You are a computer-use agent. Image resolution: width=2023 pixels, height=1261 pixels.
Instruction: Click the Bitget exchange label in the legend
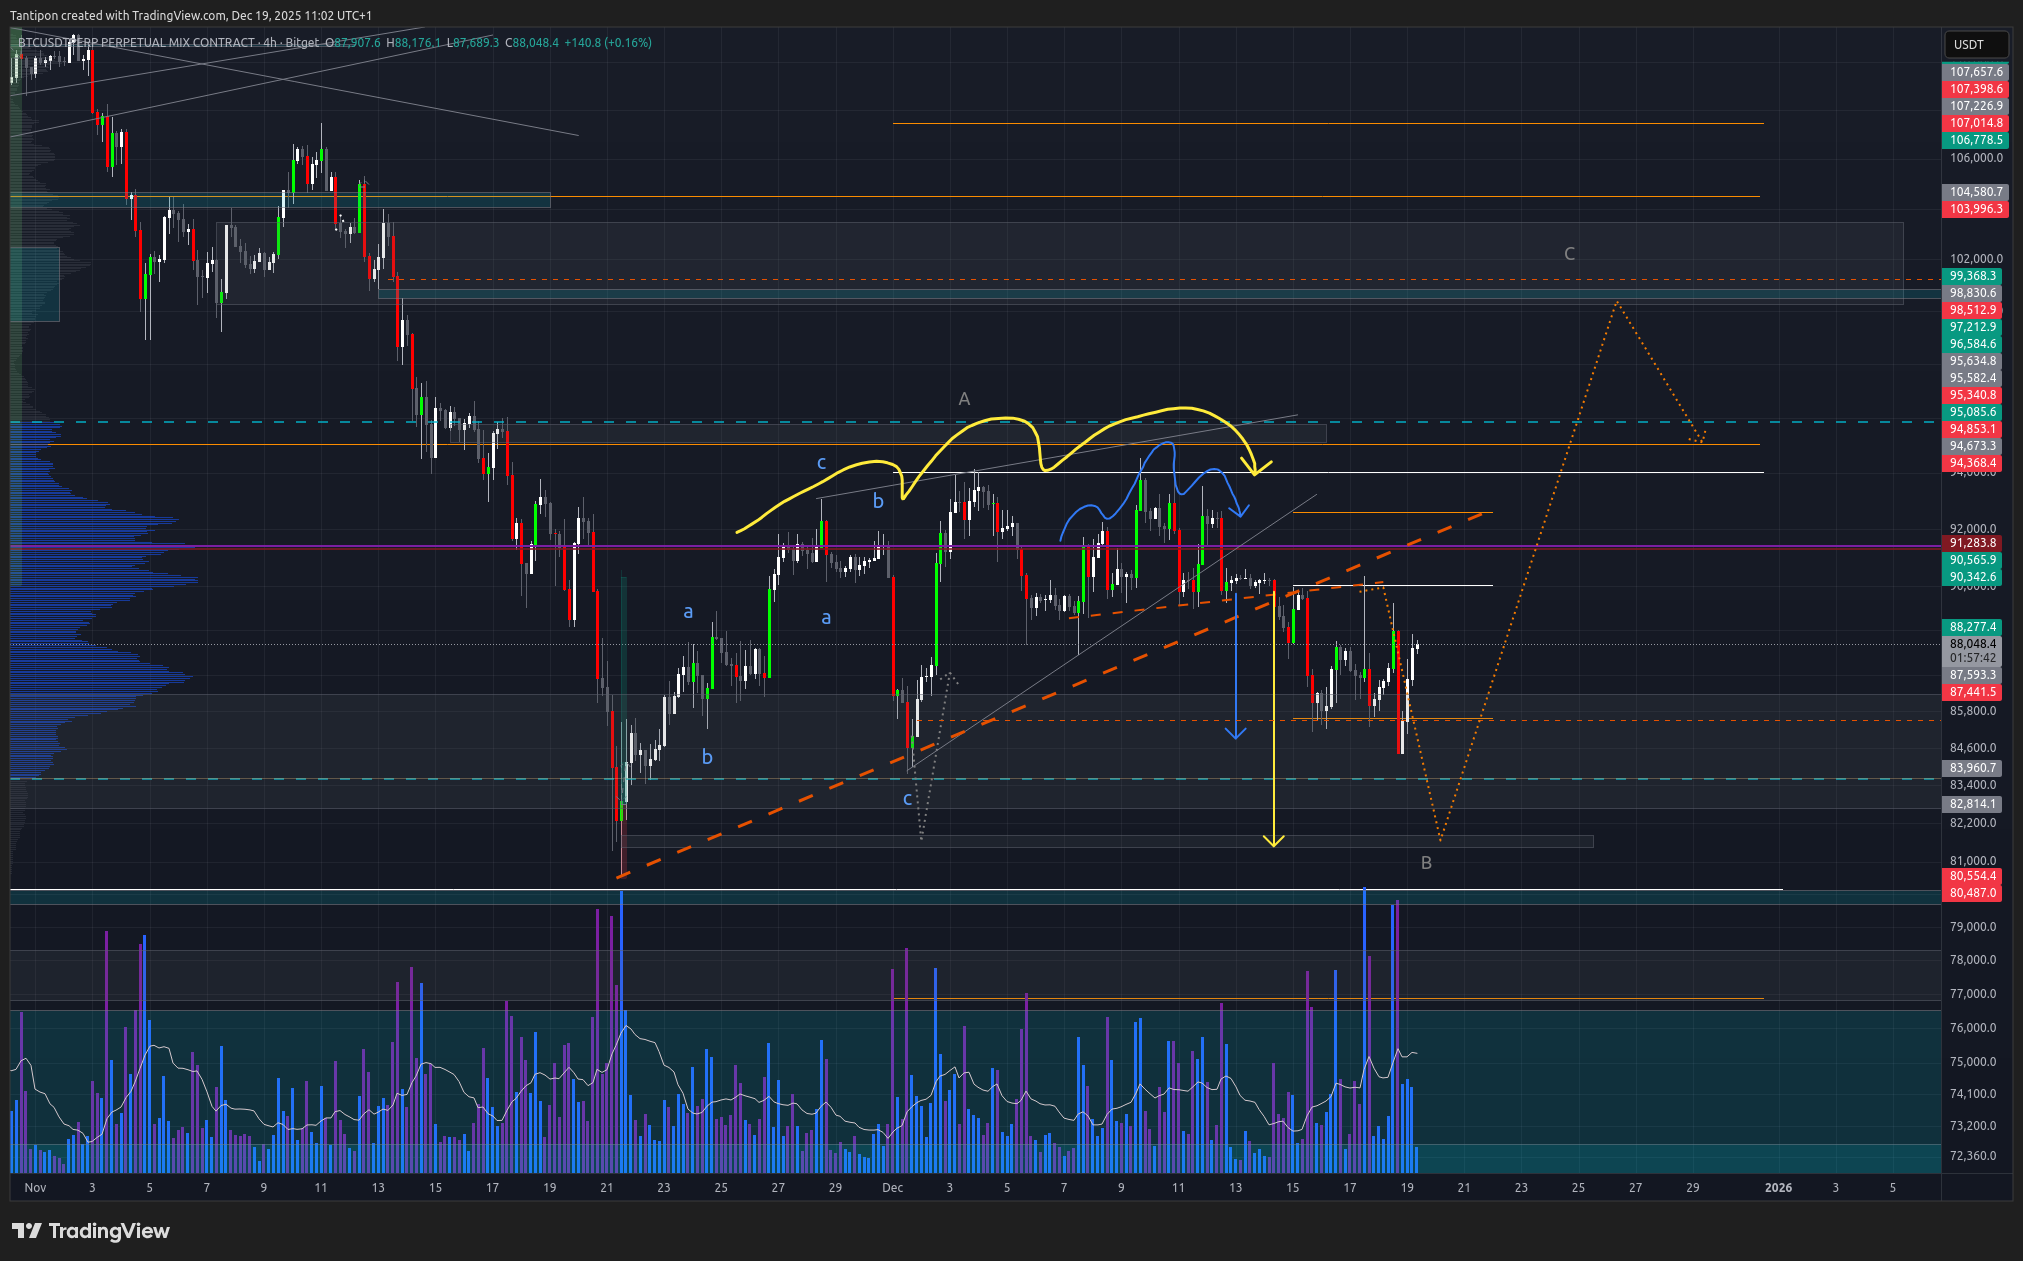click(302, 42)
